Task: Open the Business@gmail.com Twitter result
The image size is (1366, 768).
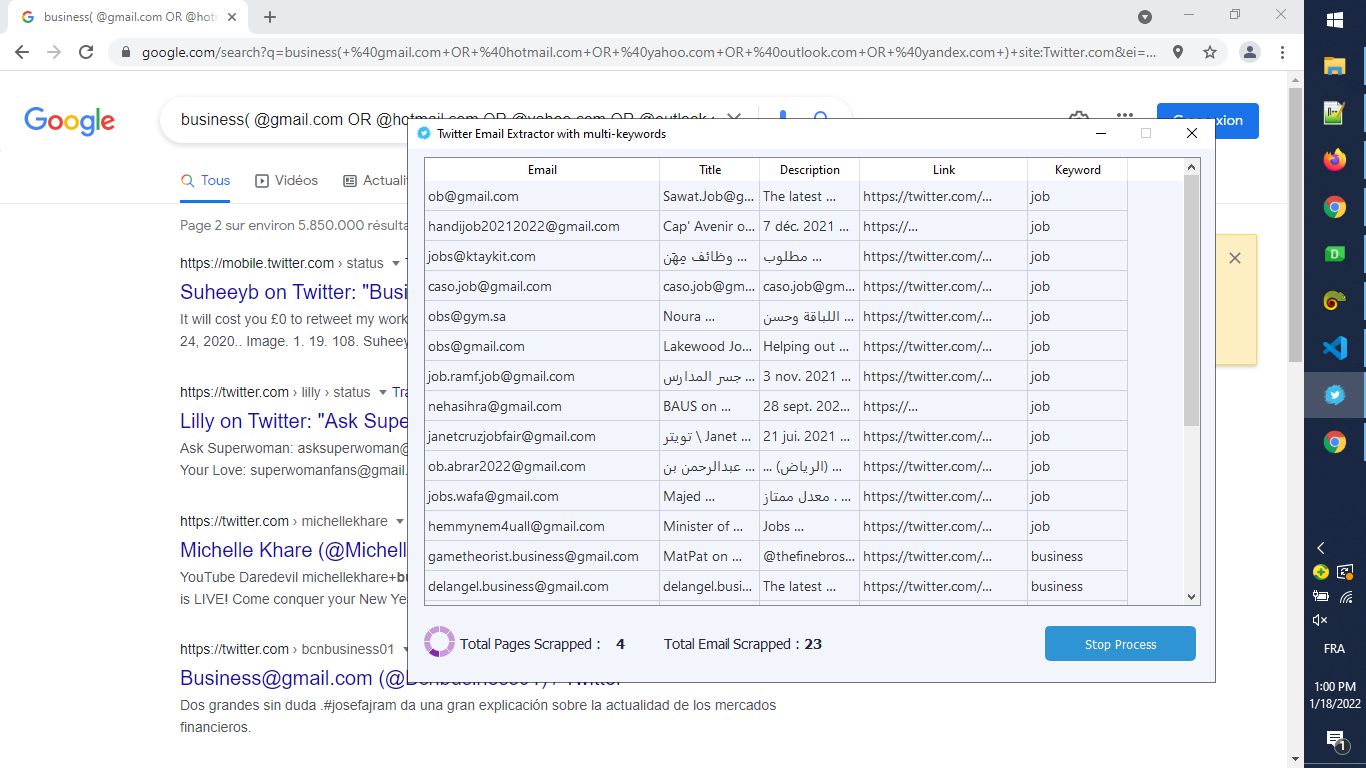Action: pyautogui.click(x=294, y=678)
